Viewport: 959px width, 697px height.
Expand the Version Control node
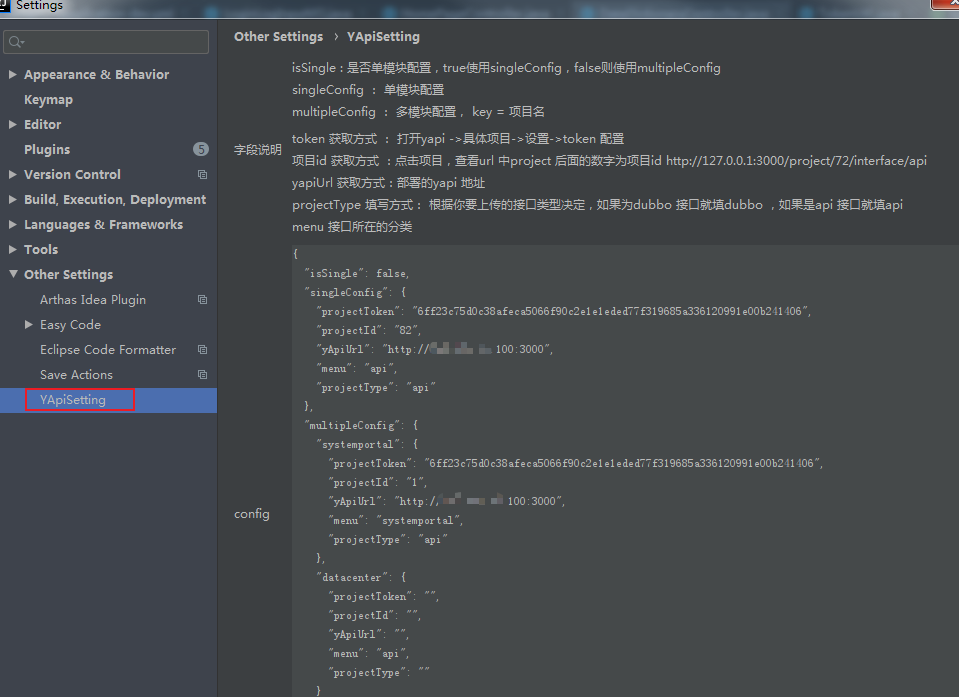tap(13, 174)
